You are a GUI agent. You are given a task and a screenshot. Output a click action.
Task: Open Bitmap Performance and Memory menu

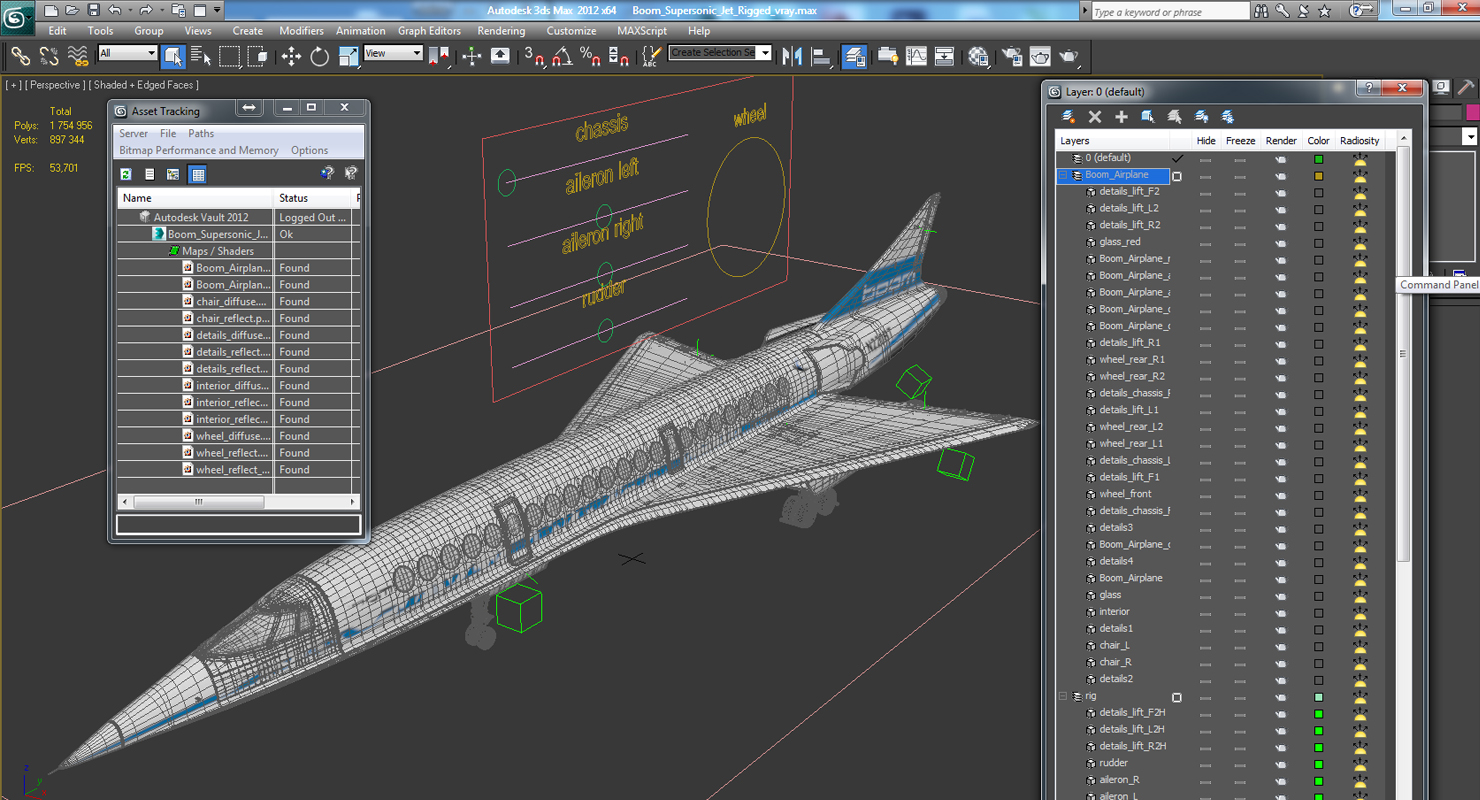point(199,150)
